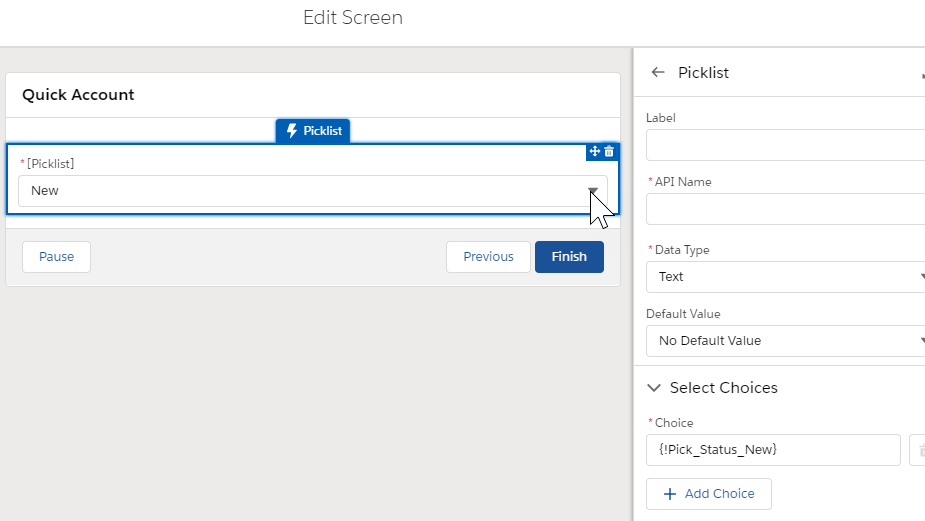Delete the Picklist component with the trash icon
This screenshot has height=521, width=925.
click(x=609, y=151)
